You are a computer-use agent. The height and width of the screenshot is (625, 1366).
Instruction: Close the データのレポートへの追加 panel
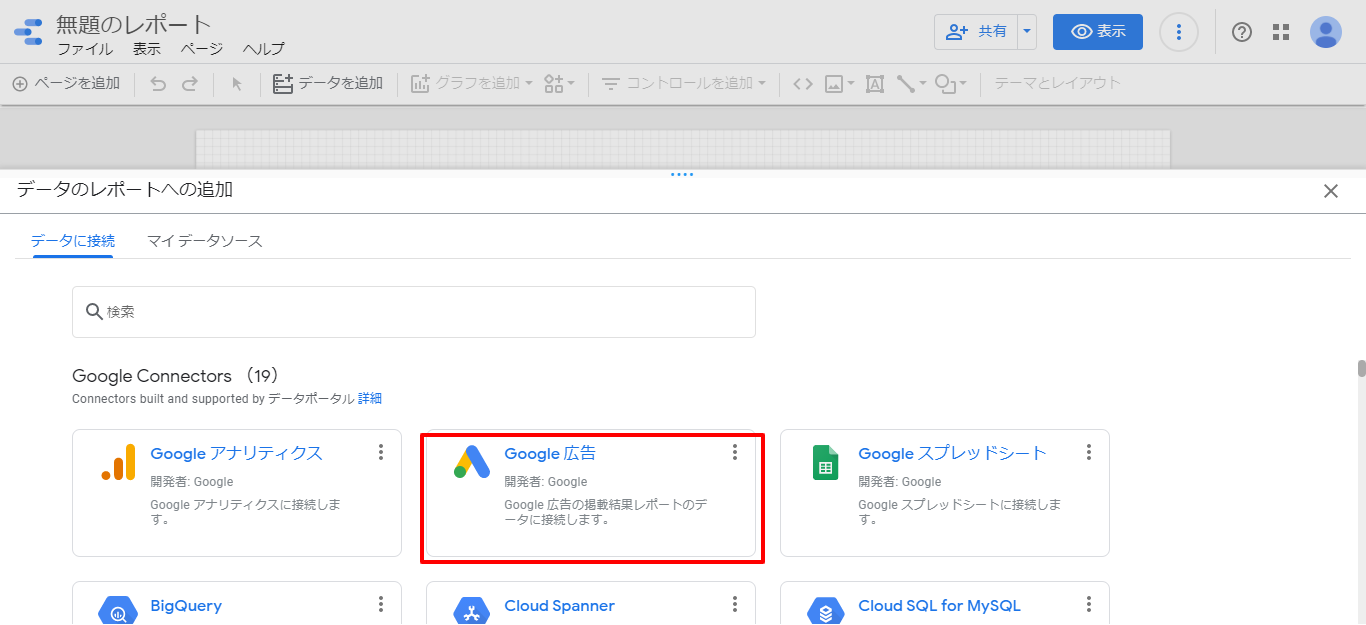1331,191
